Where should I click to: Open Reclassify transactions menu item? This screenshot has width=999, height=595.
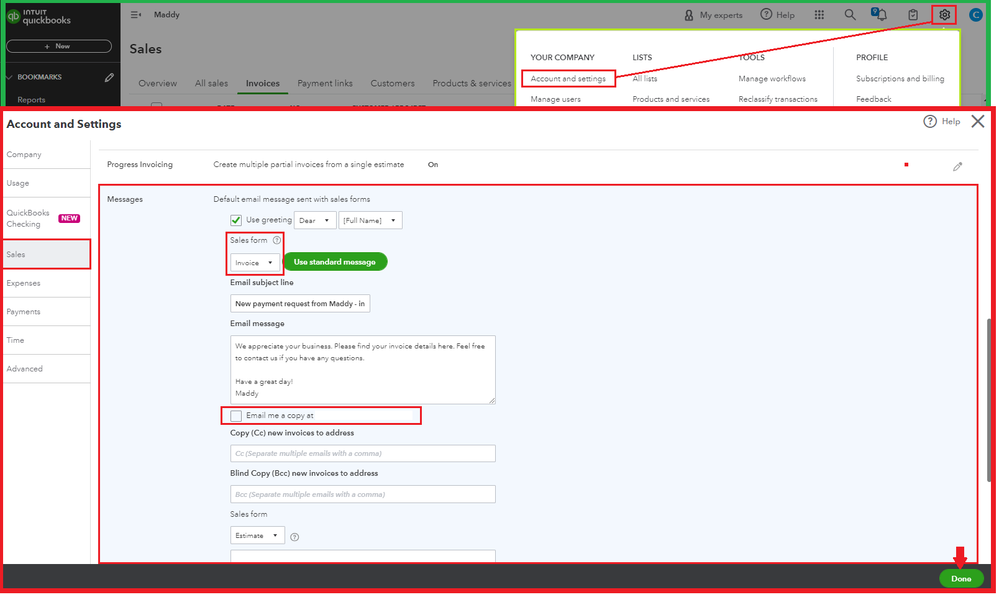pyautogui.click(x=778, y=99)
